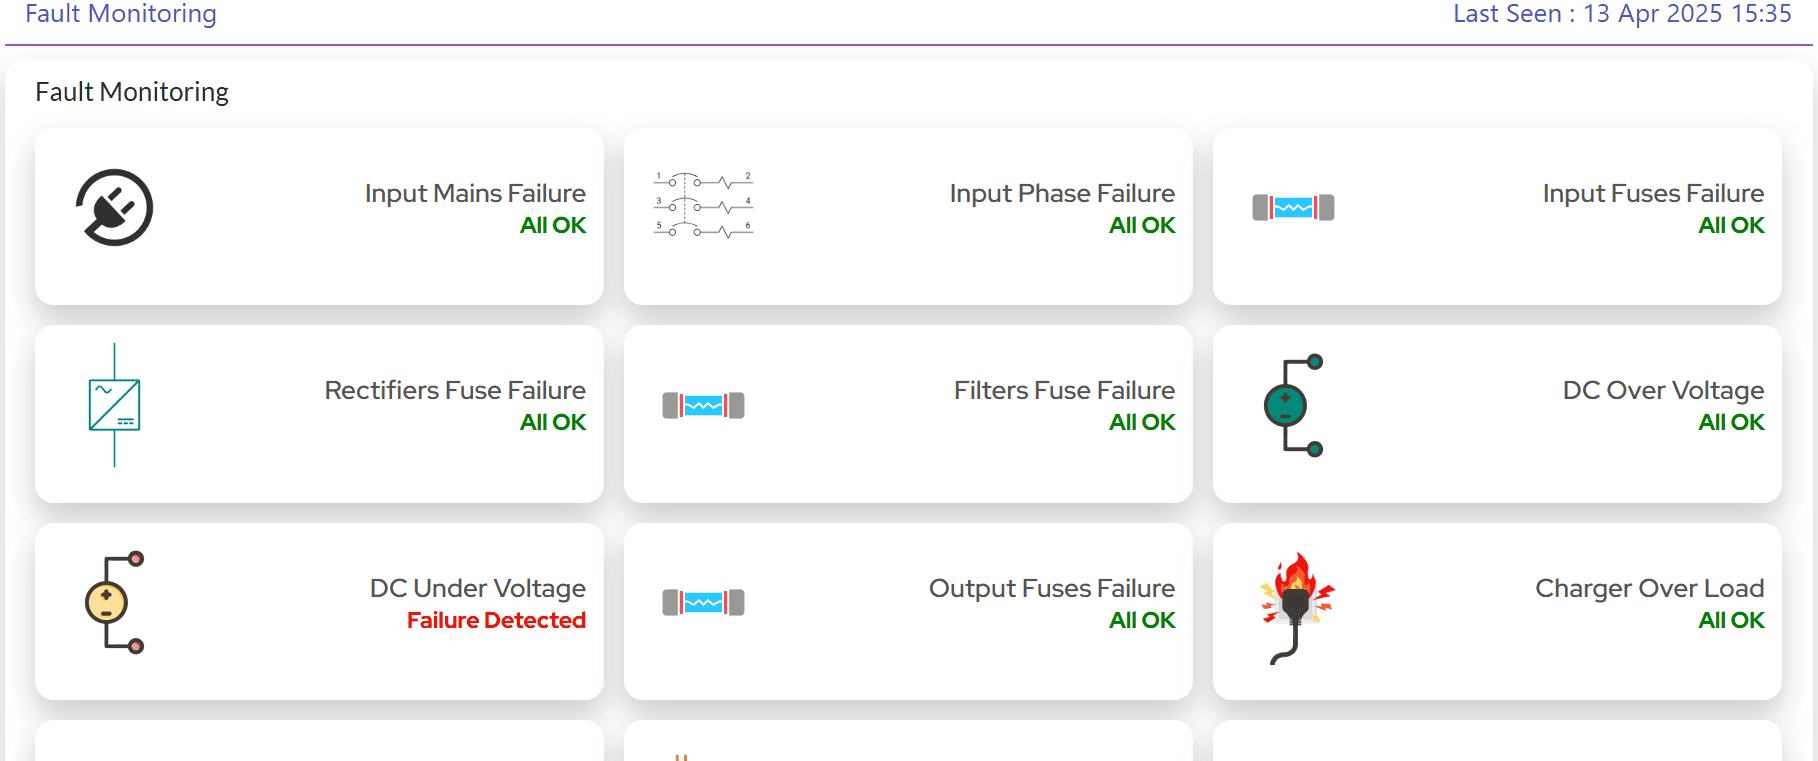Click All OK under Input Phase Failure
The width and height of the screenshot is (1818, 761).
(1142, 225)
